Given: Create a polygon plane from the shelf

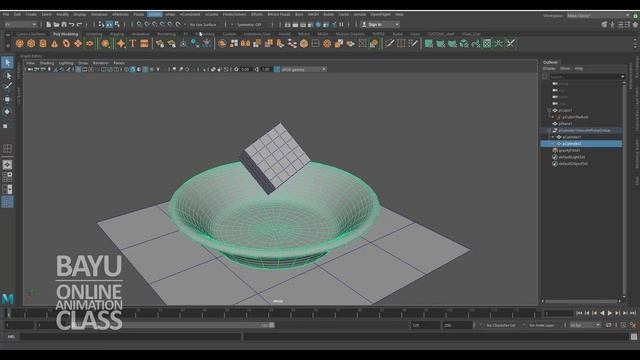Looking at the screenshot, I should (x=78, y=44).
